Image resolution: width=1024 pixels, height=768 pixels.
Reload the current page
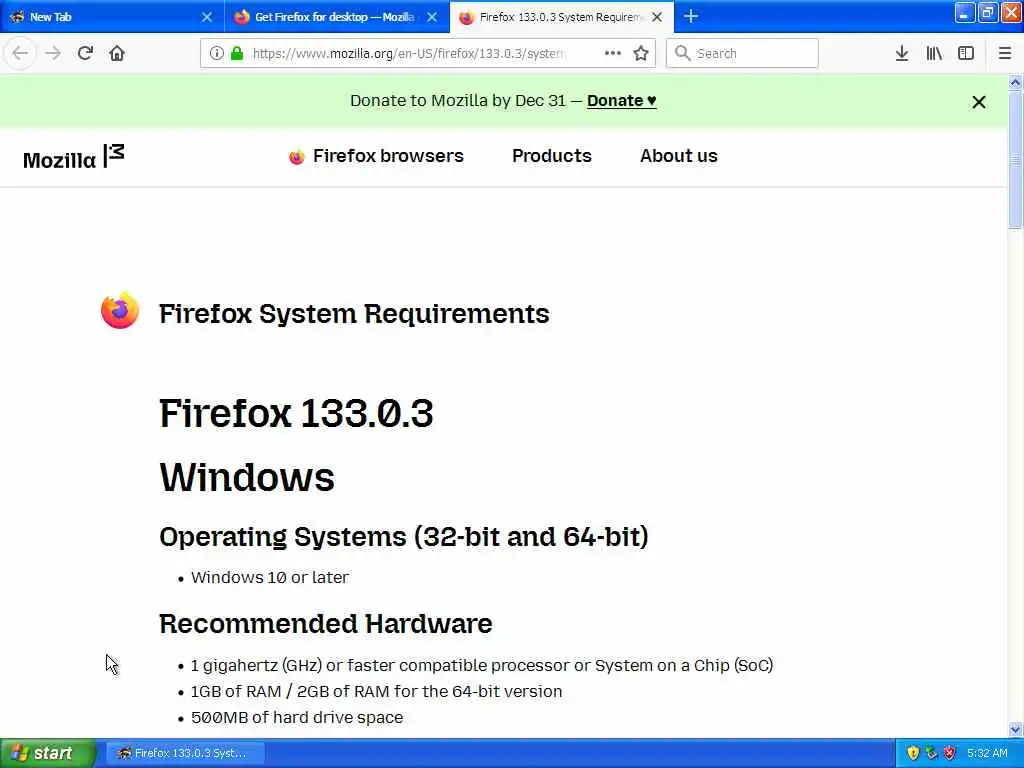pyautogui.click(x=85, y=53)
